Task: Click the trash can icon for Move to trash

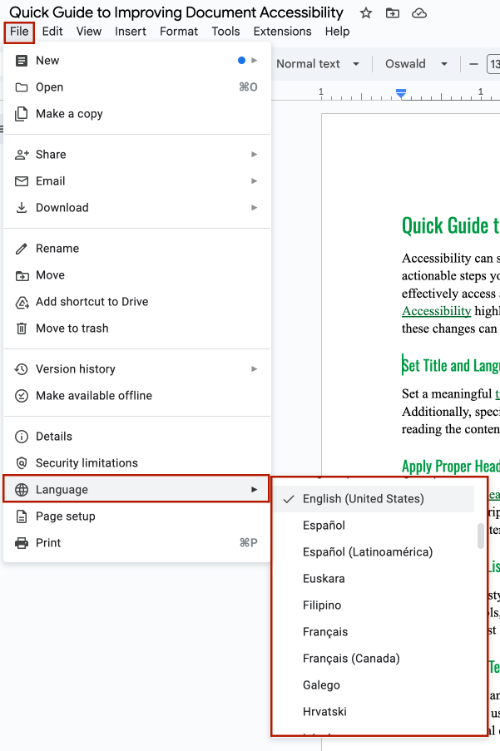Action: point(22,329)
